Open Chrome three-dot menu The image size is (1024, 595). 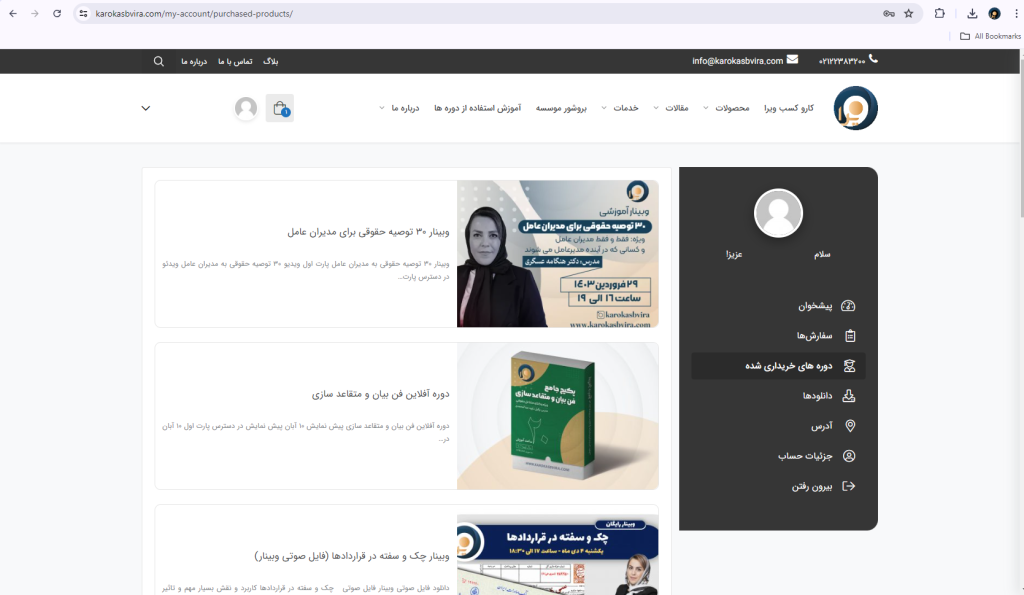[1016, 13]
